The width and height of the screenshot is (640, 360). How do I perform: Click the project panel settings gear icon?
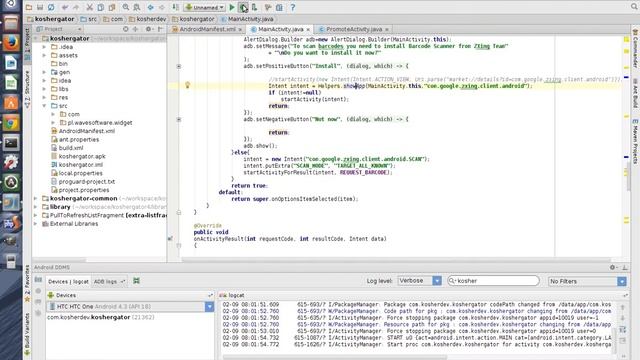pos(149,29)
